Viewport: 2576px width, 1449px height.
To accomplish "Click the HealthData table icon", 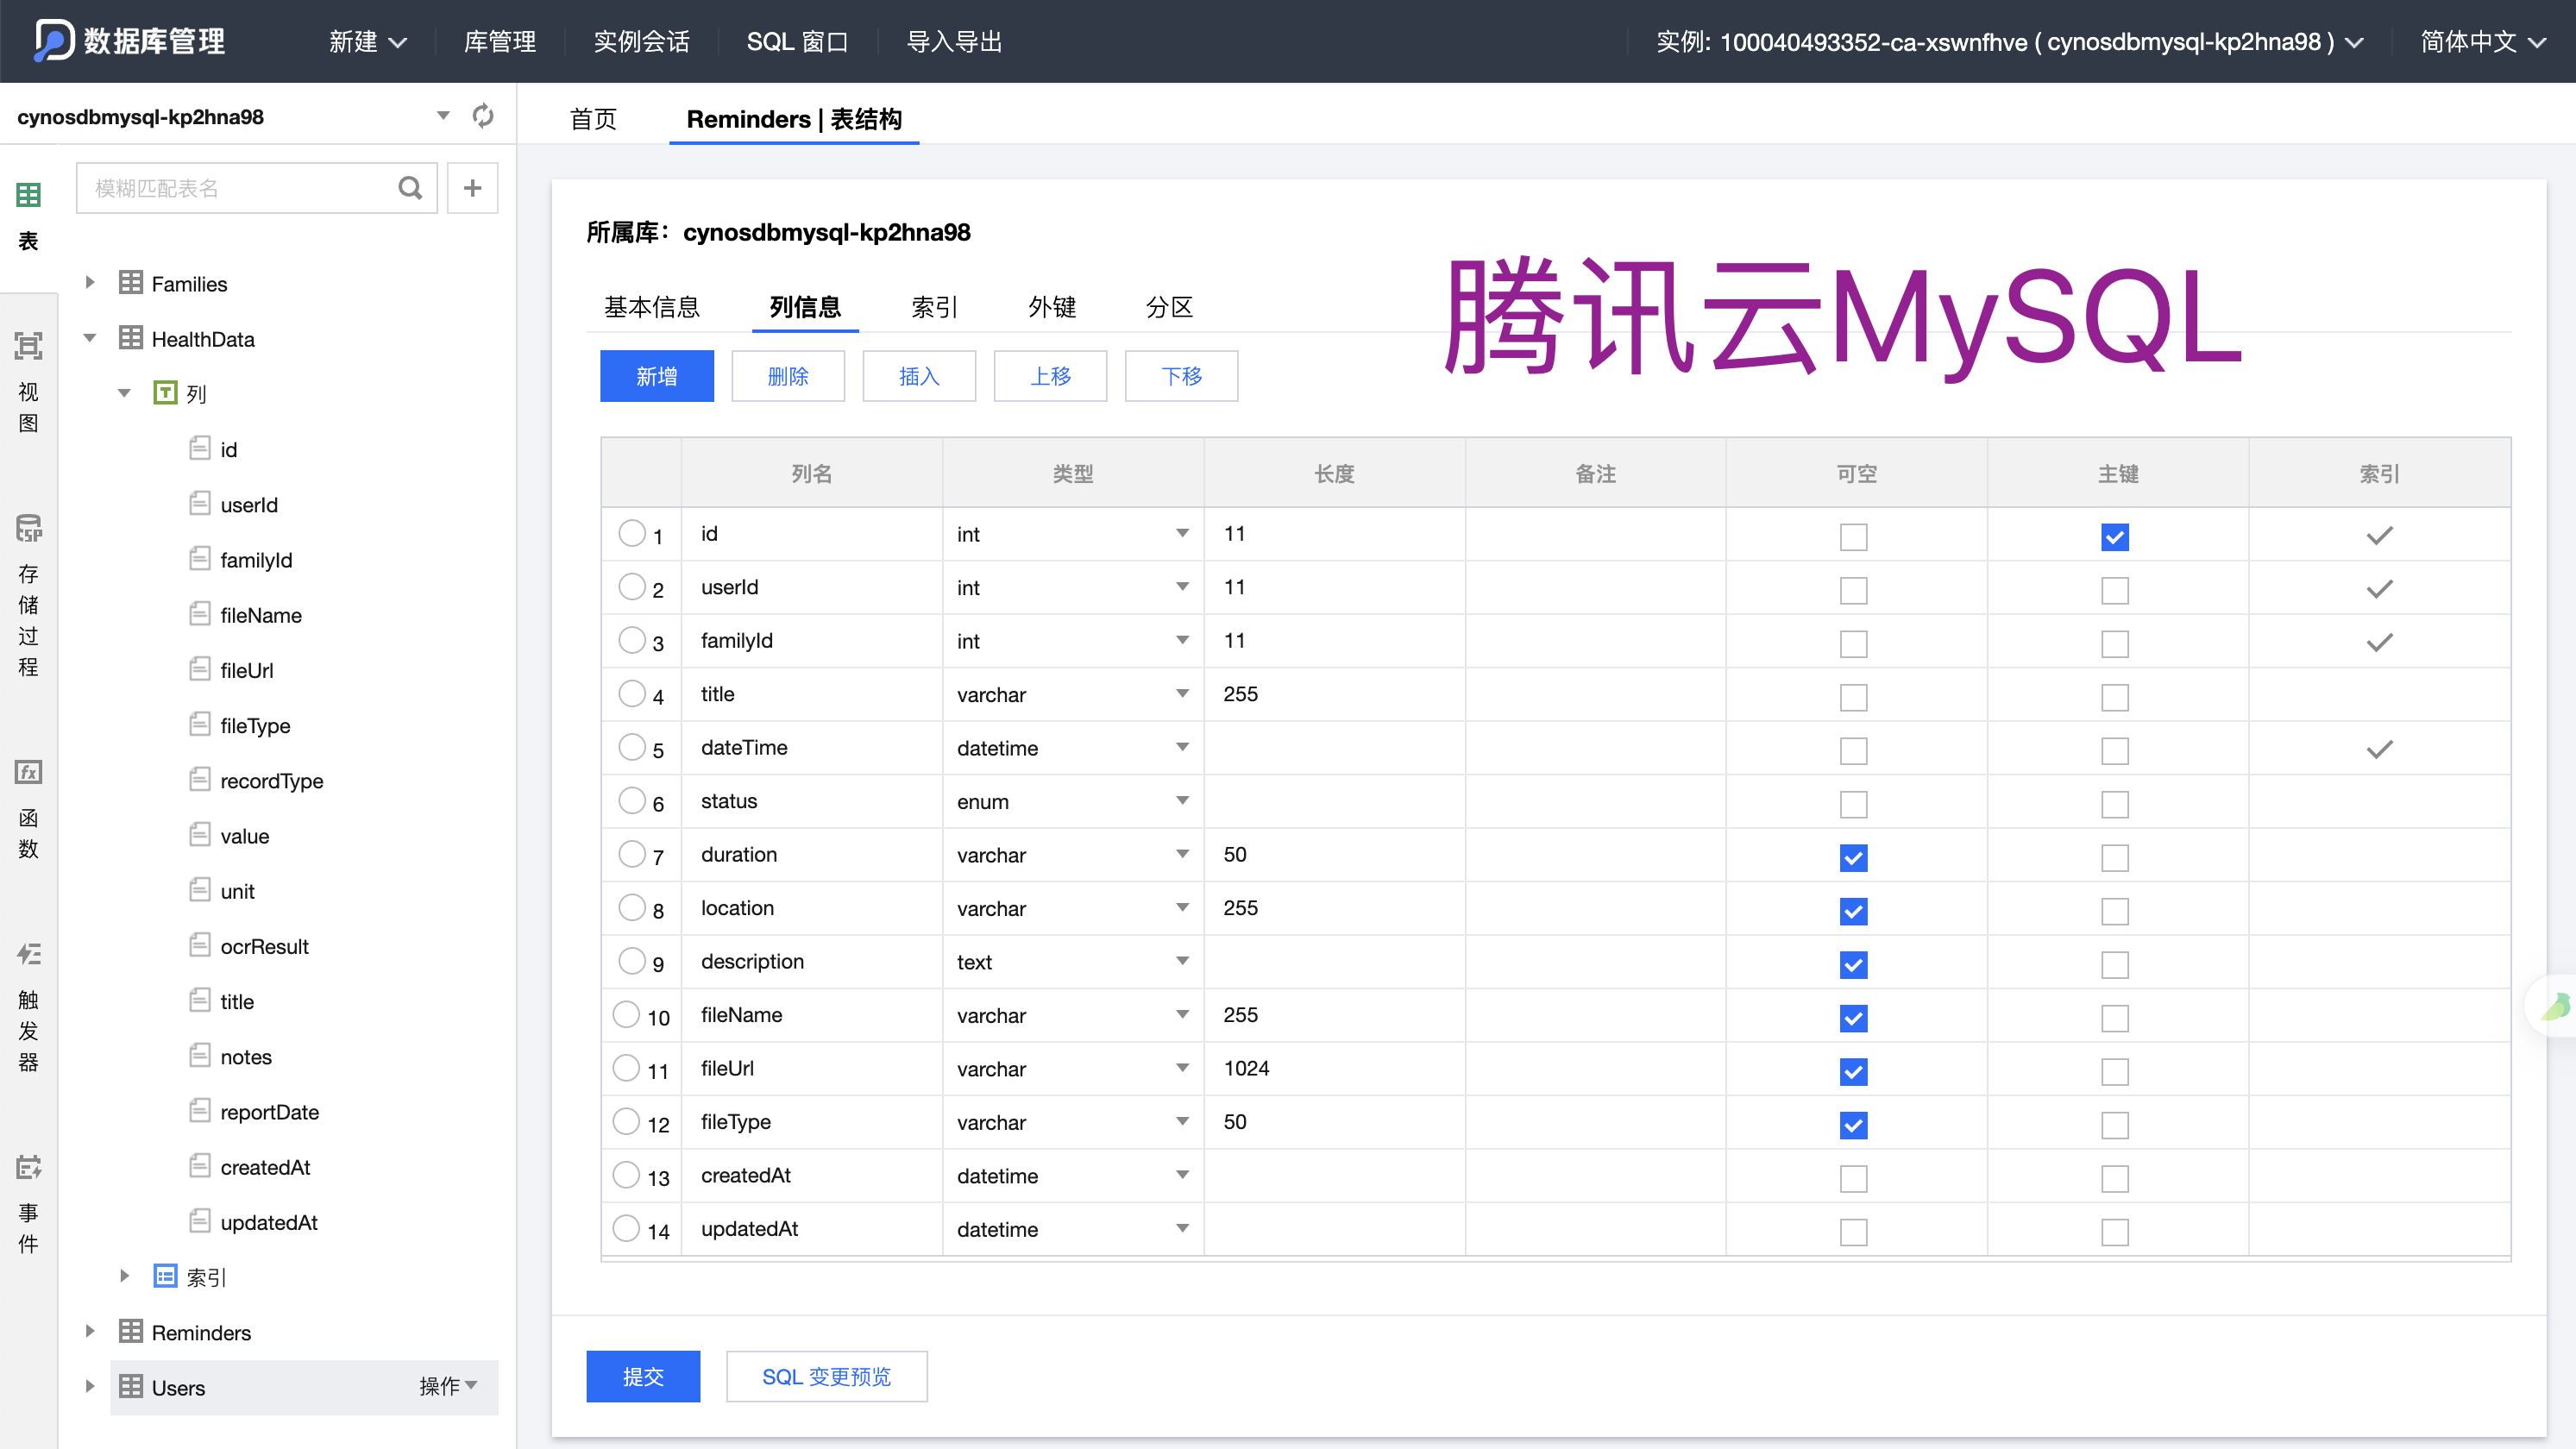I will [130, 338].
